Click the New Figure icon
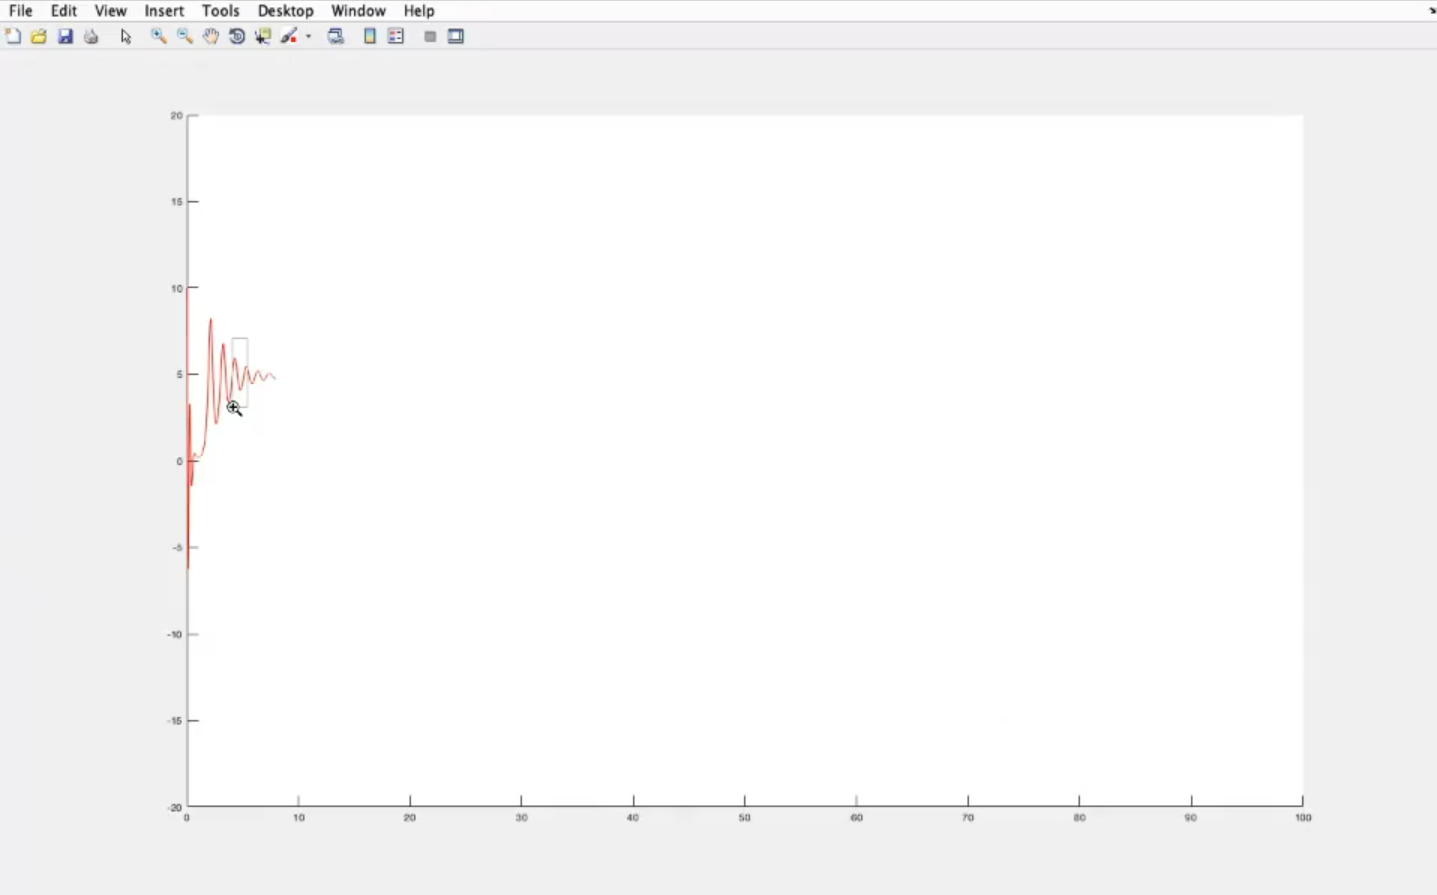The width and height of the screenshot is (1437, 895). point(13,37)
